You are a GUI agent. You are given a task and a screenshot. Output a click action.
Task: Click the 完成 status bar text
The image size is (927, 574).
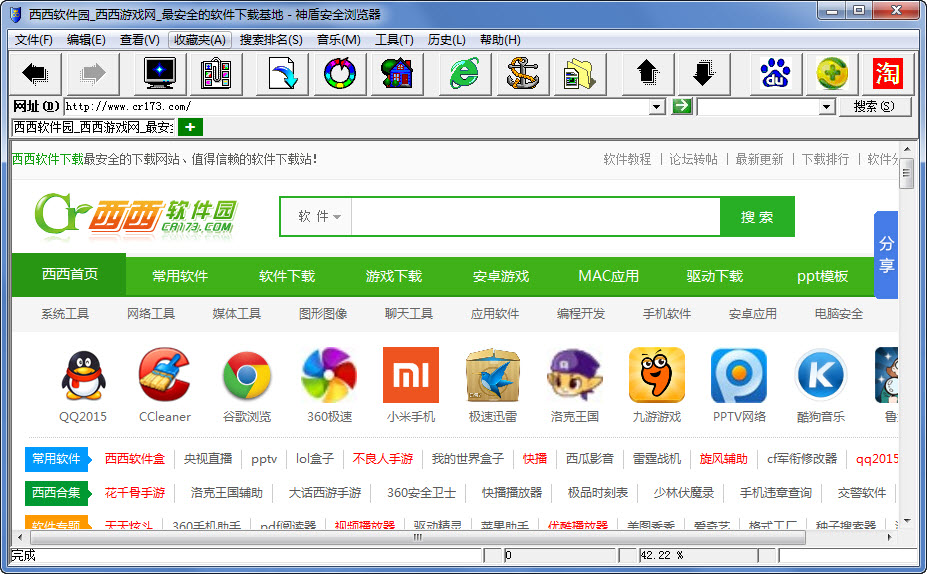click(x=24, y=555)
